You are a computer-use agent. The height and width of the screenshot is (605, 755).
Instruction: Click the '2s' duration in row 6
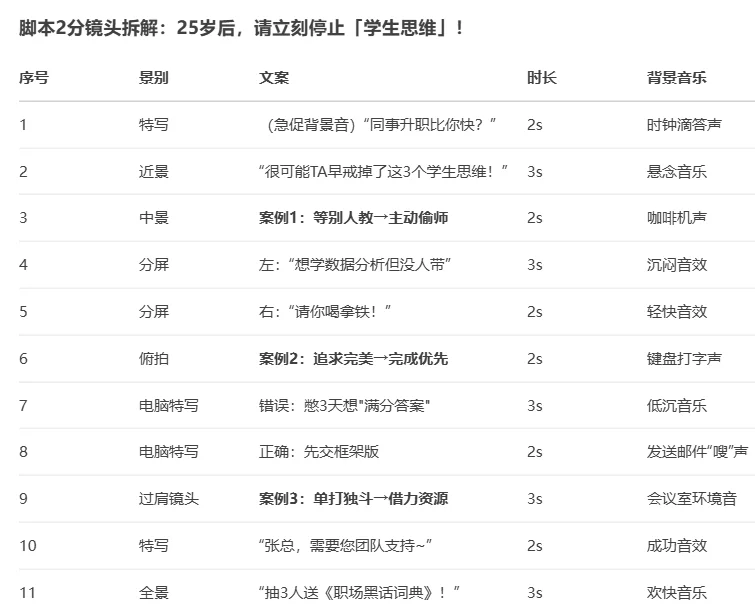coord(534,358)
